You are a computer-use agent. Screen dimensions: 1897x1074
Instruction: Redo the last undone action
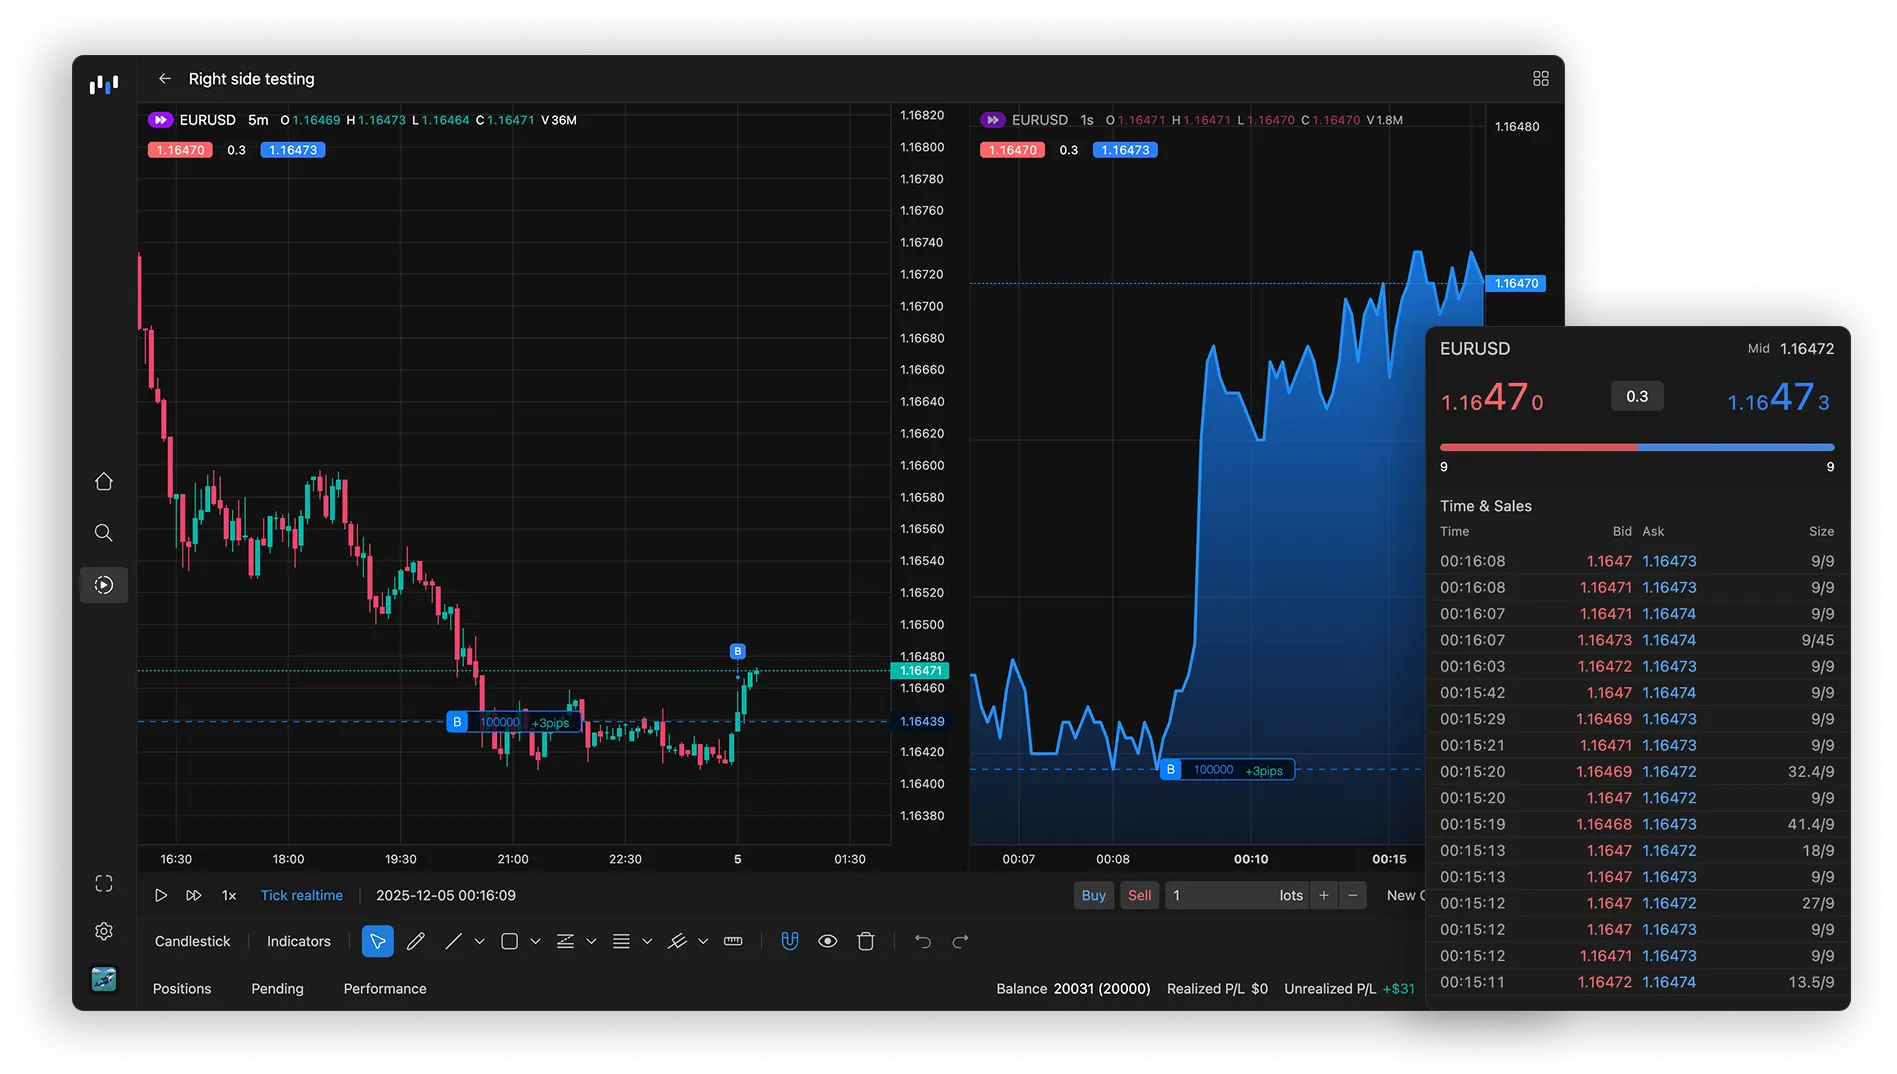coord(961,942)
